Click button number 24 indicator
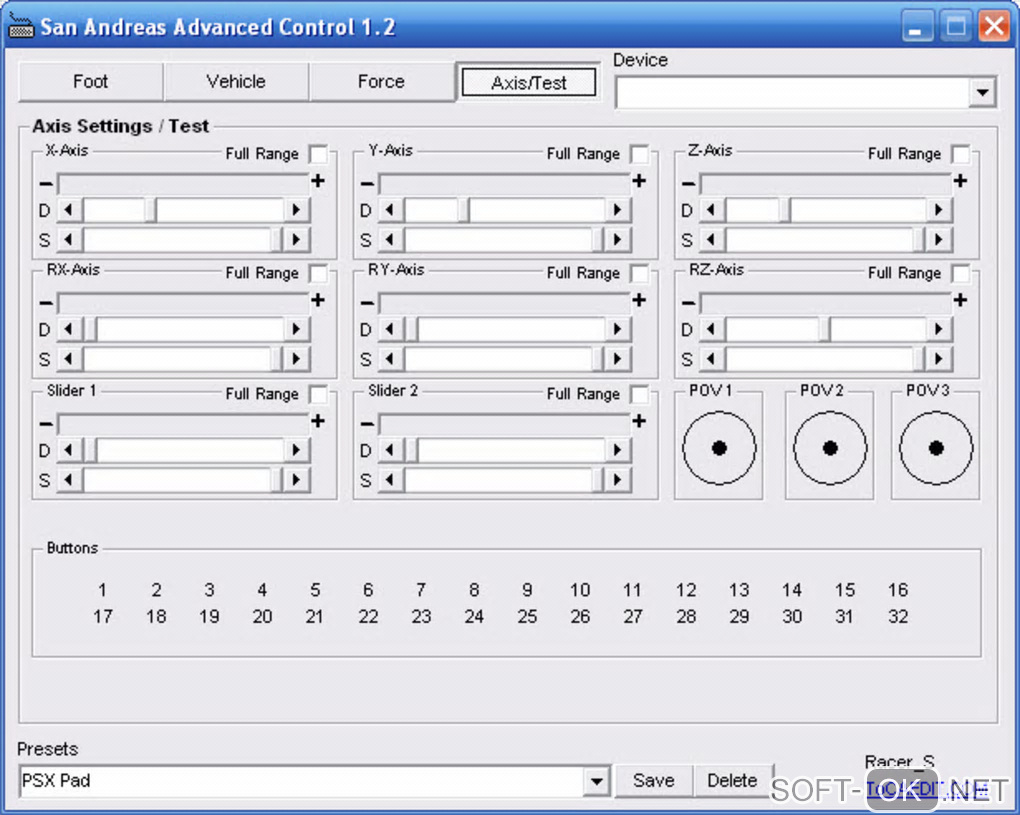Screen dimensions: 1020x815 474,617
